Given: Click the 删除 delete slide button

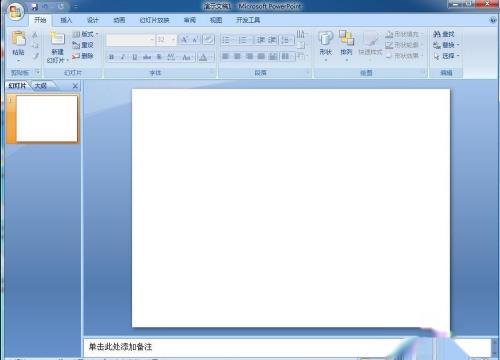Looking at the screenshot, I should [83, 56].
